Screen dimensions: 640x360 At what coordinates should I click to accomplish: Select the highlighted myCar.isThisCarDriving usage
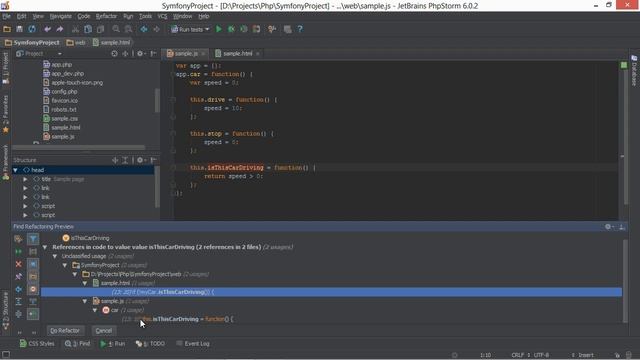(331, 292)
